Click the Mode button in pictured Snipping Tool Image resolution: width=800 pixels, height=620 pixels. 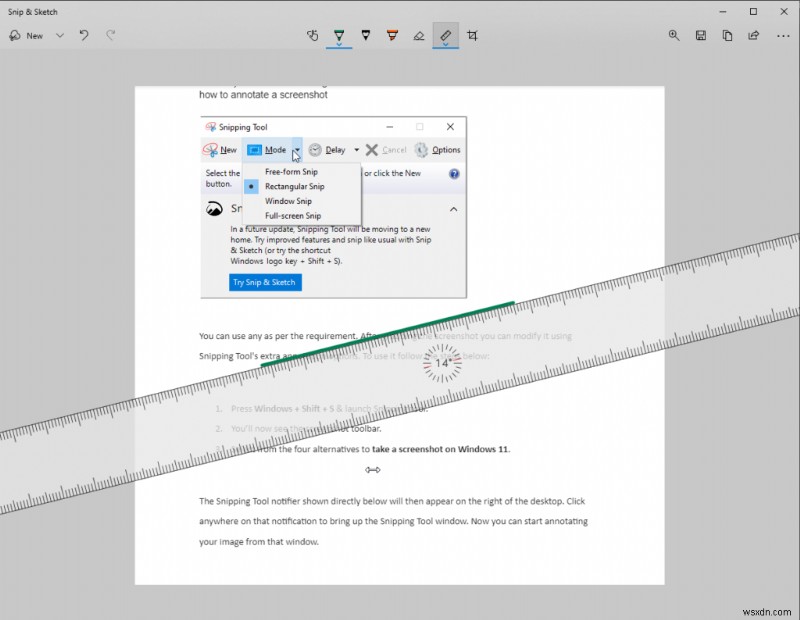coord(267,150)
